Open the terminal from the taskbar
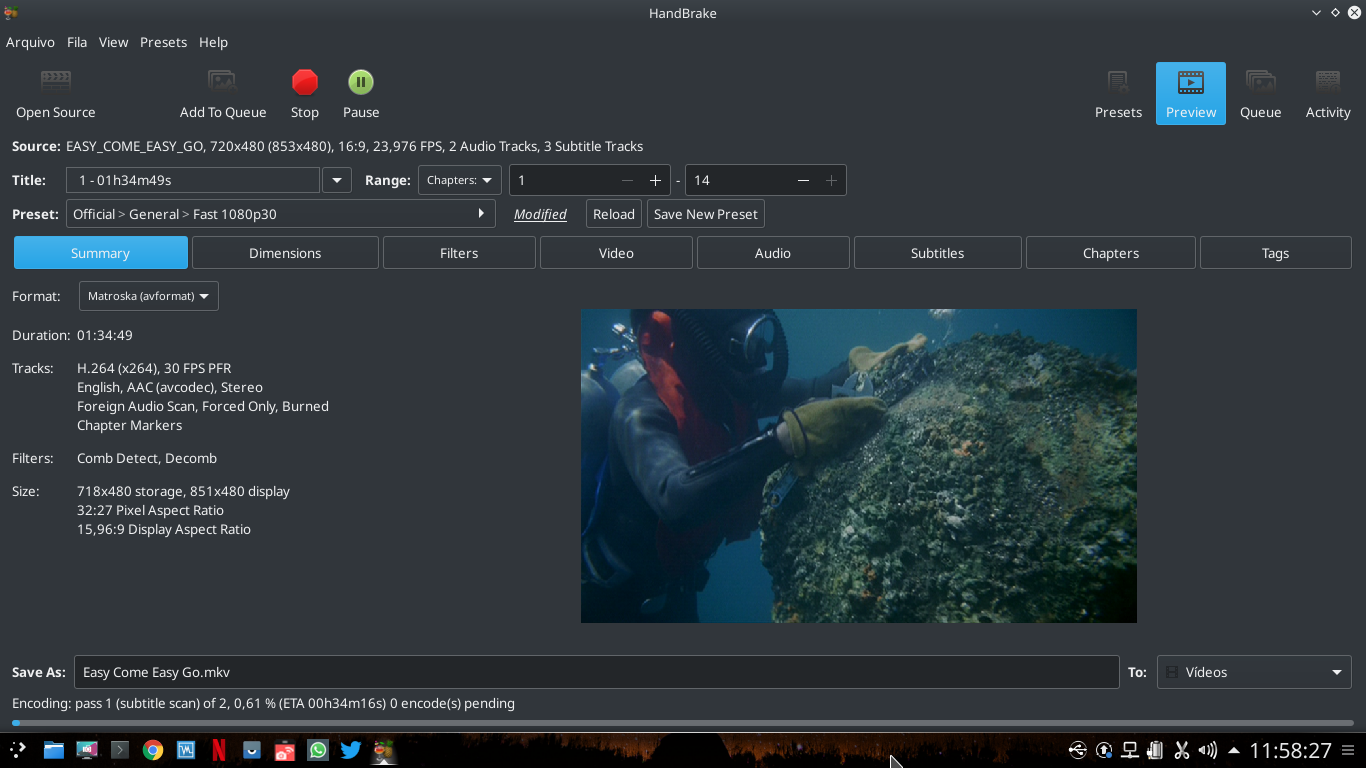The width and height of the screenshot is (1366, 768). [x=120, y=750]
